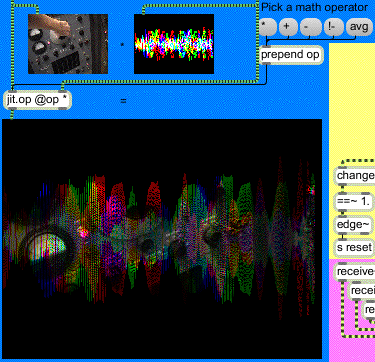Select the topmost receive~ object
The height and width of the screenshot is (362, 375).
[x=355, y=271]
